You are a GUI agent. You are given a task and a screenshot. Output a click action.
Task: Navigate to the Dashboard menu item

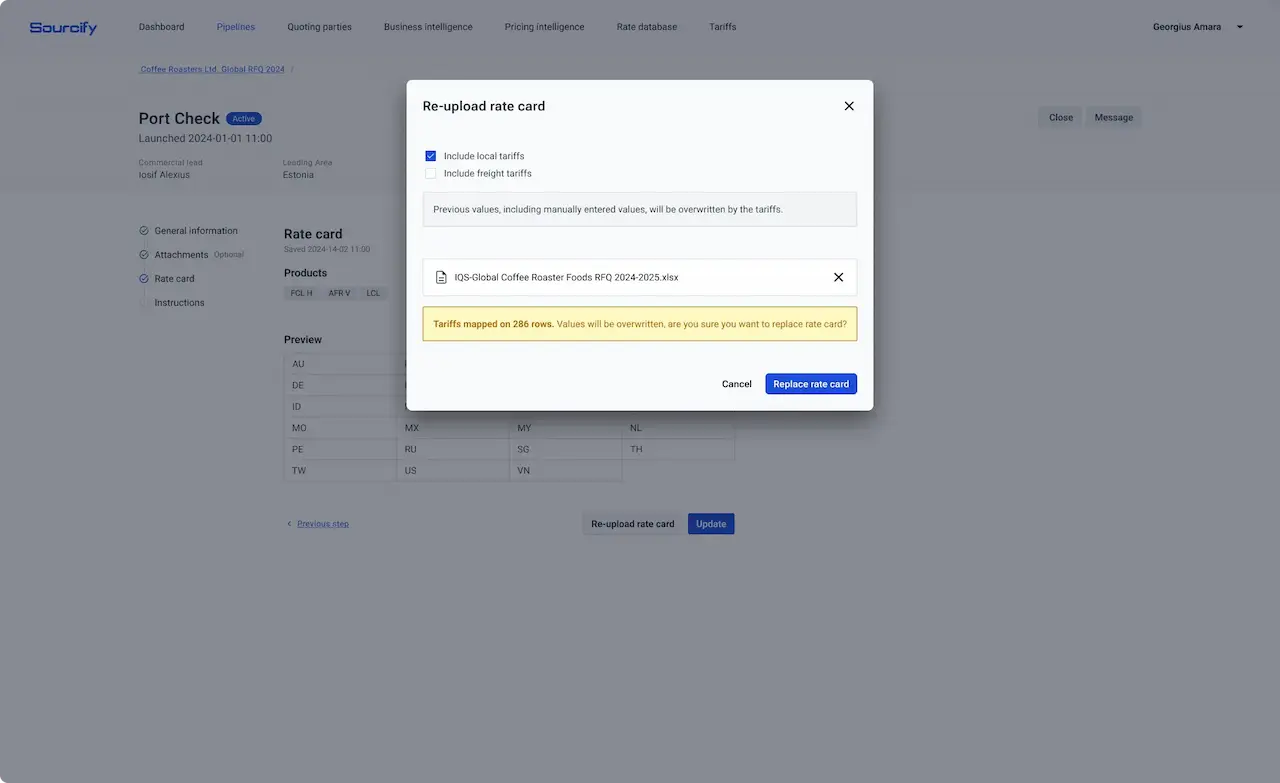[161, 27]
